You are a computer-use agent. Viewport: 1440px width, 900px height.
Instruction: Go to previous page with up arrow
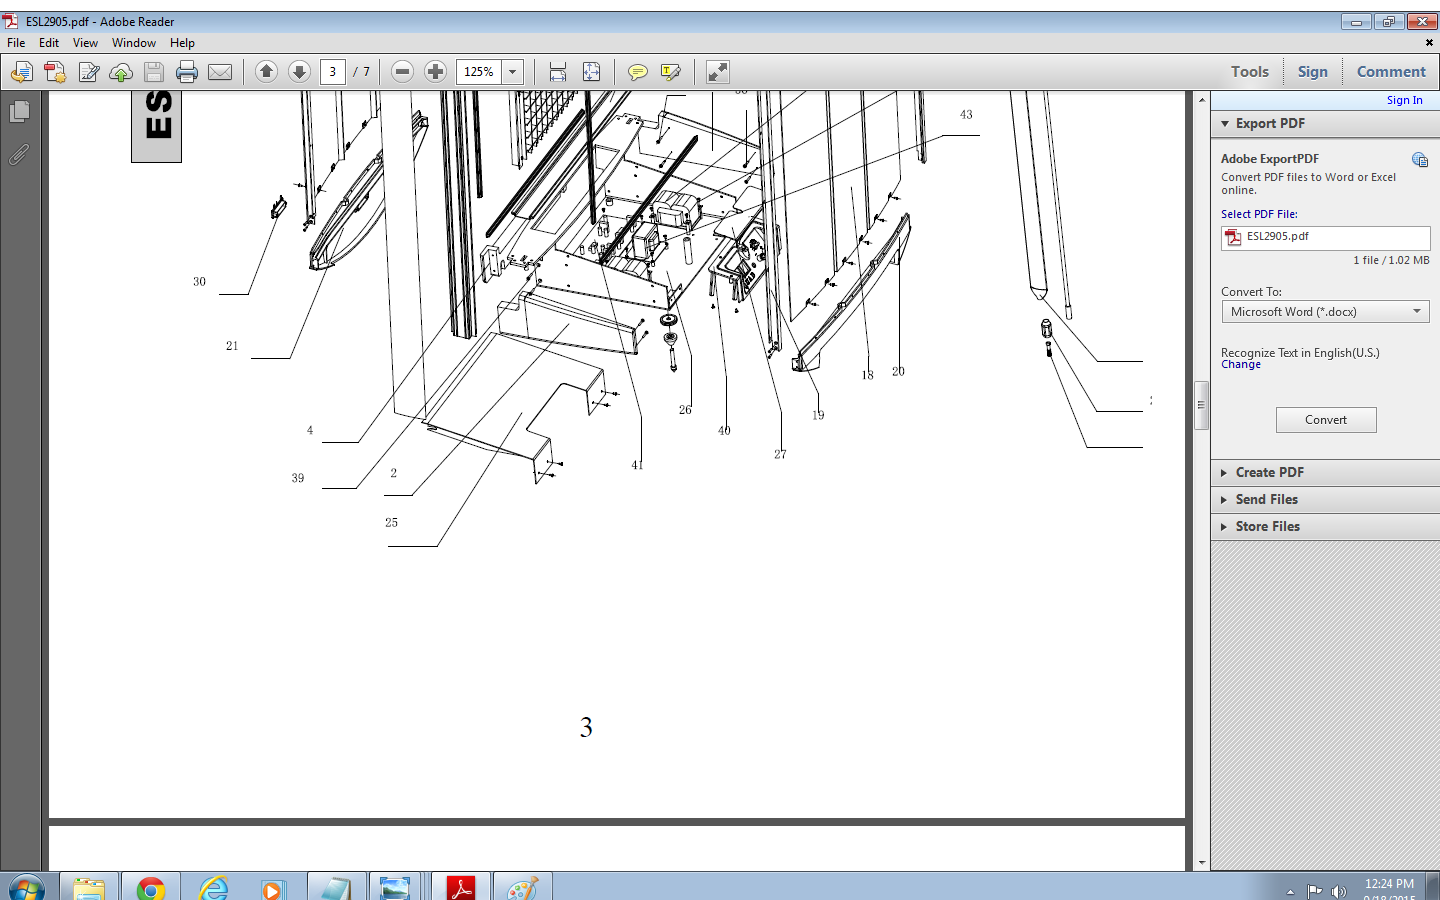[266, 71]
